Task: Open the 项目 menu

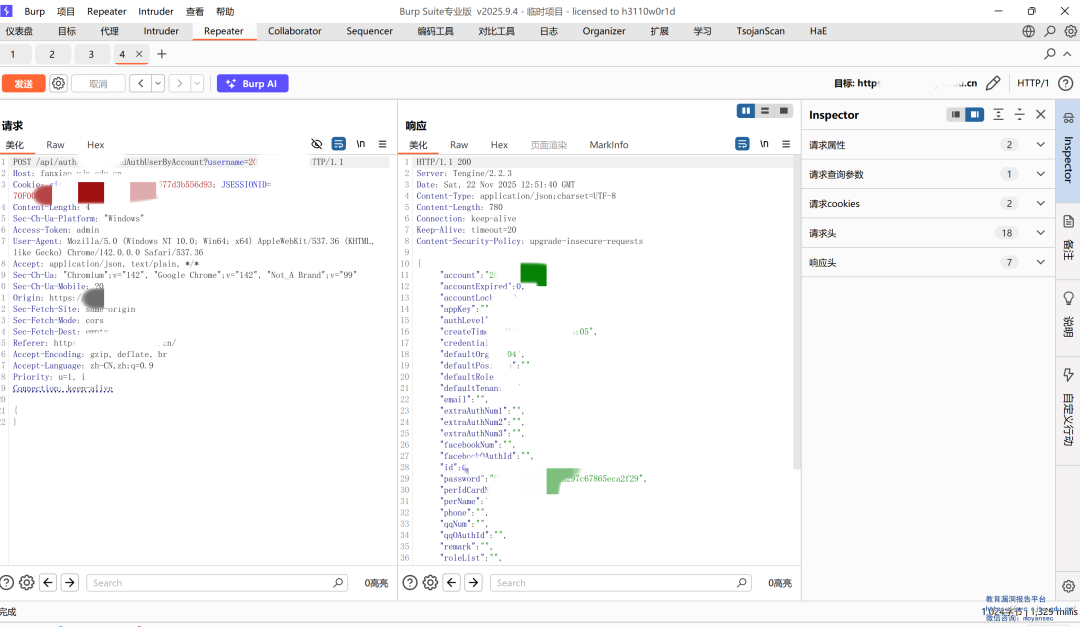Action: coord(65,11)
